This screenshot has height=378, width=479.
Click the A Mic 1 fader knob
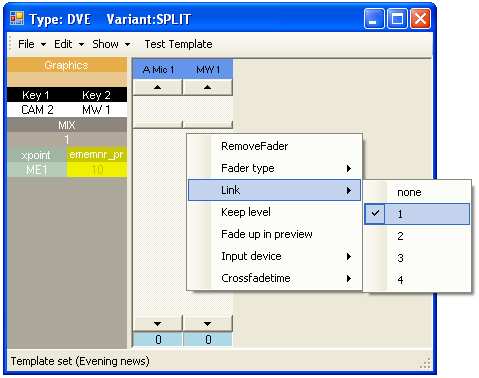(x=158, y=125)
